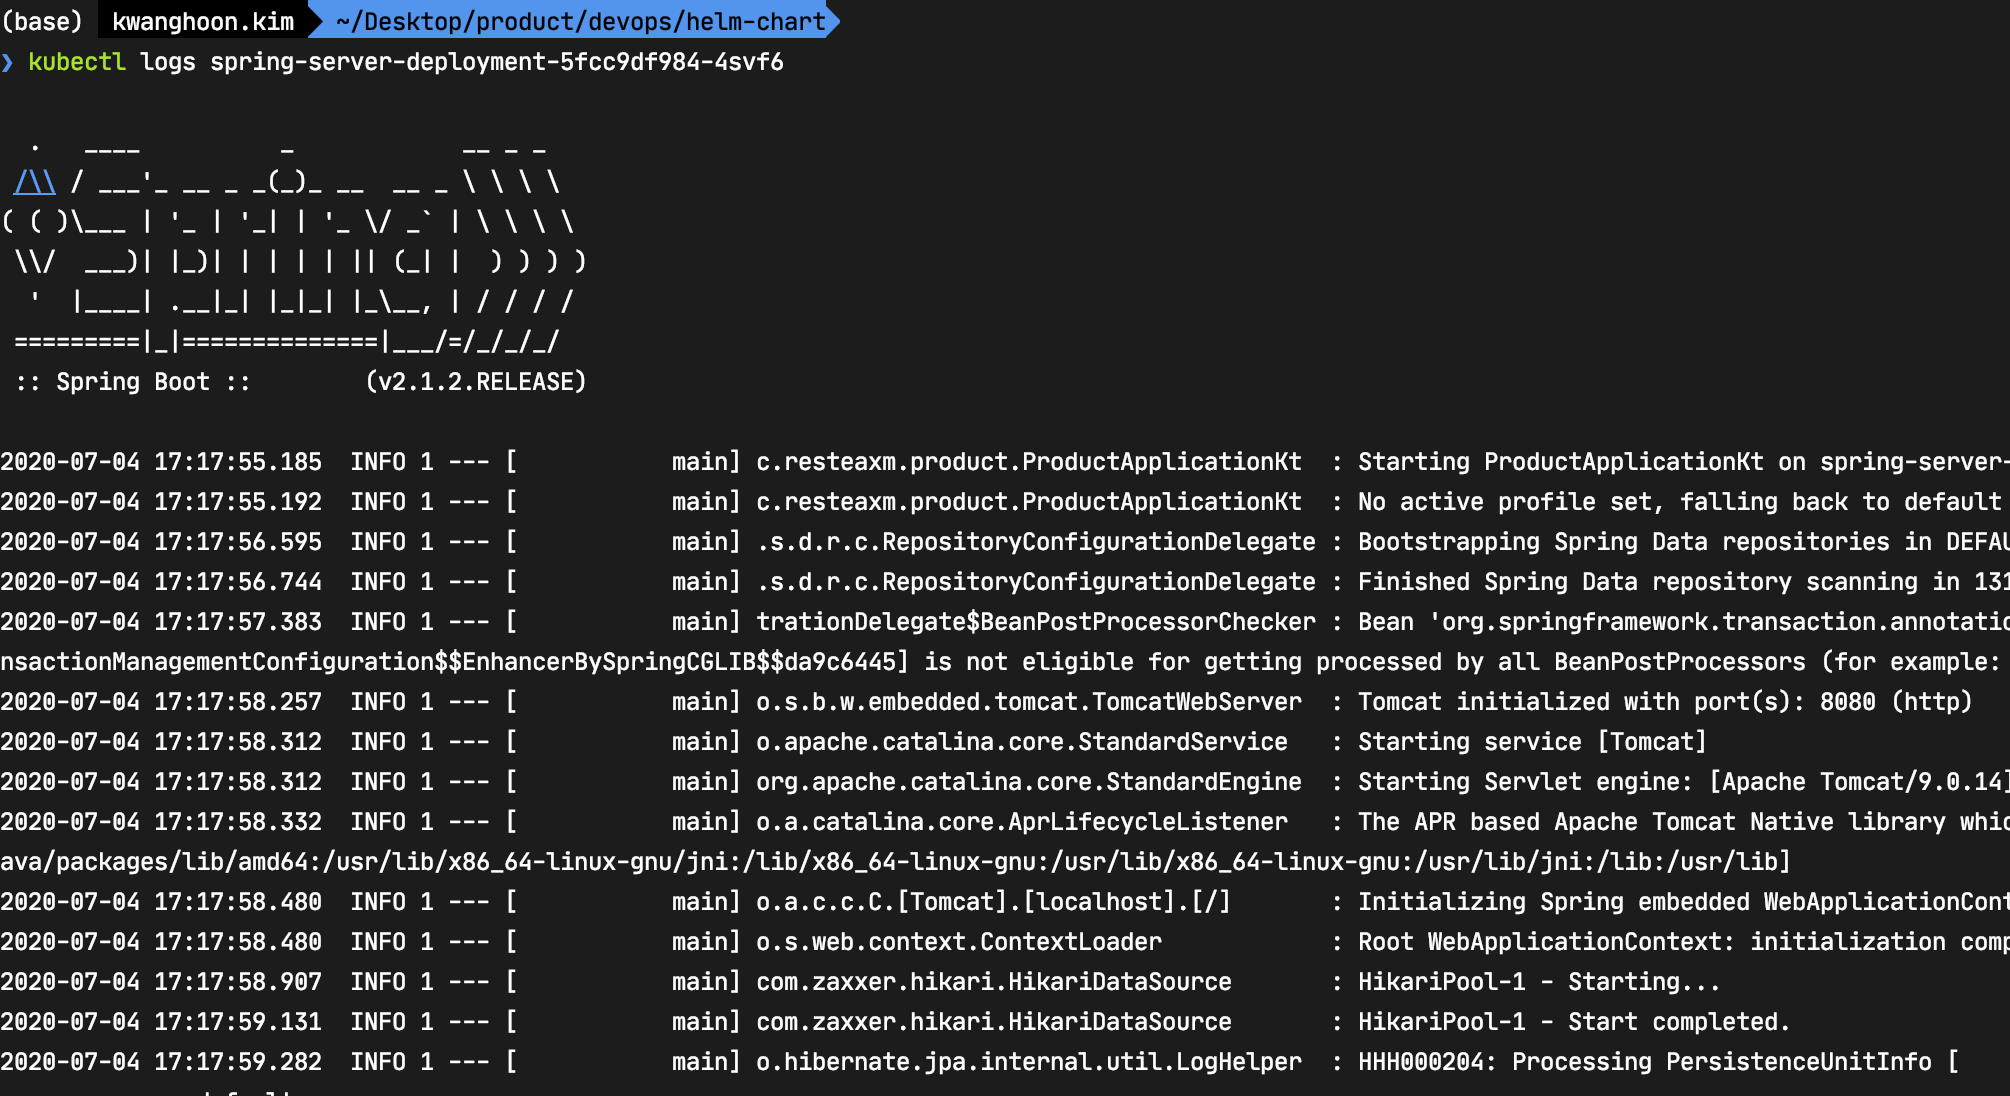The height and width of the screenshot is (1096, 2010).
Task: Click the o.hibernate.jpa.internal.util.LogHelper logger name
Action: point(1028,1062)
